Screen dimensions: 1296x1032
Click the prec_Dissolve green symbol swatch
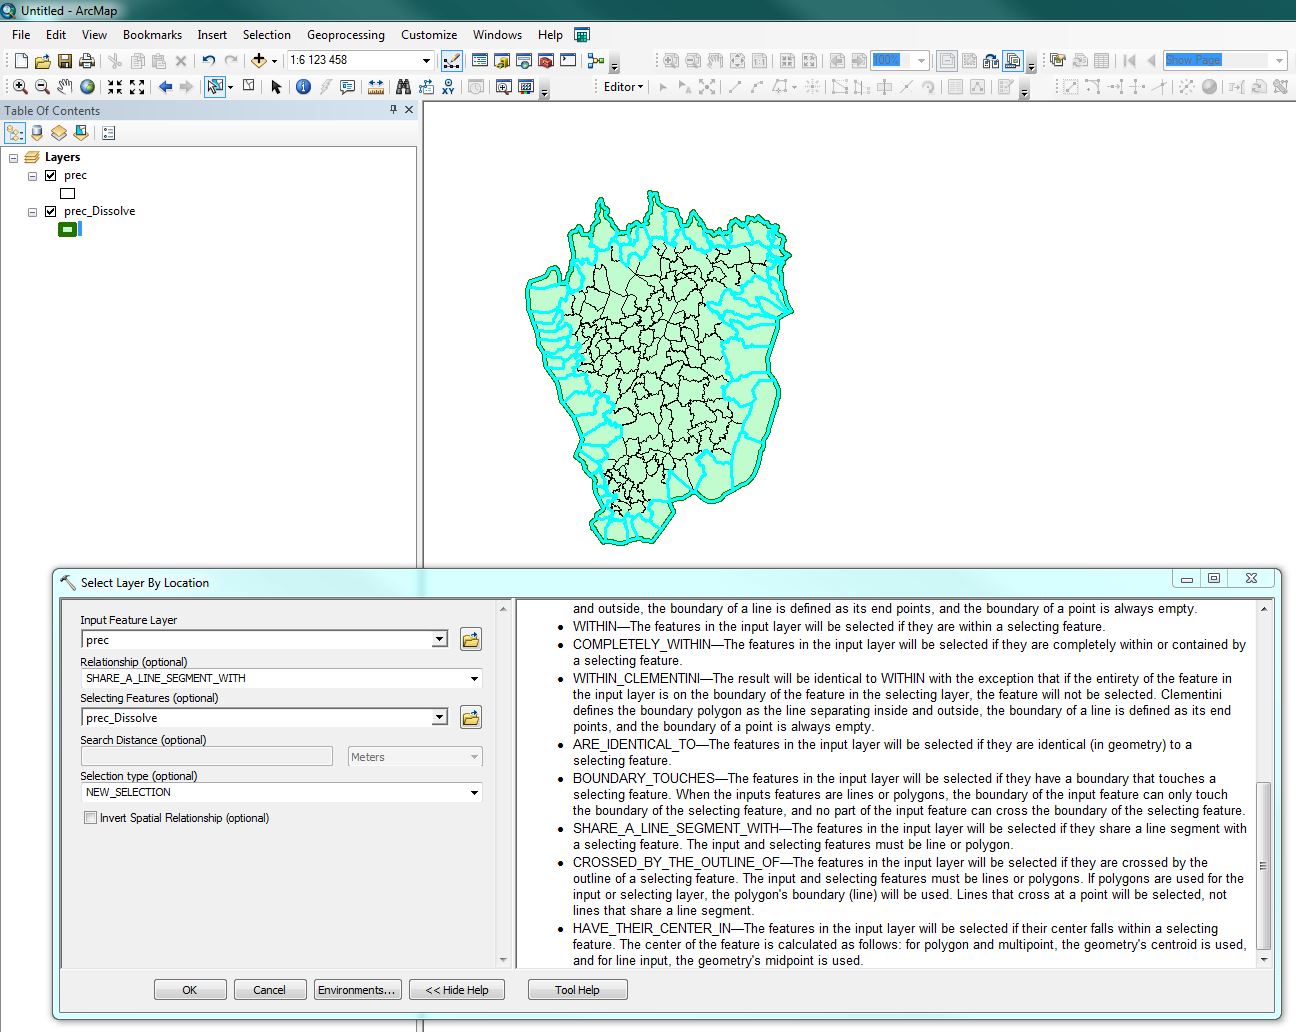[67, 229]
